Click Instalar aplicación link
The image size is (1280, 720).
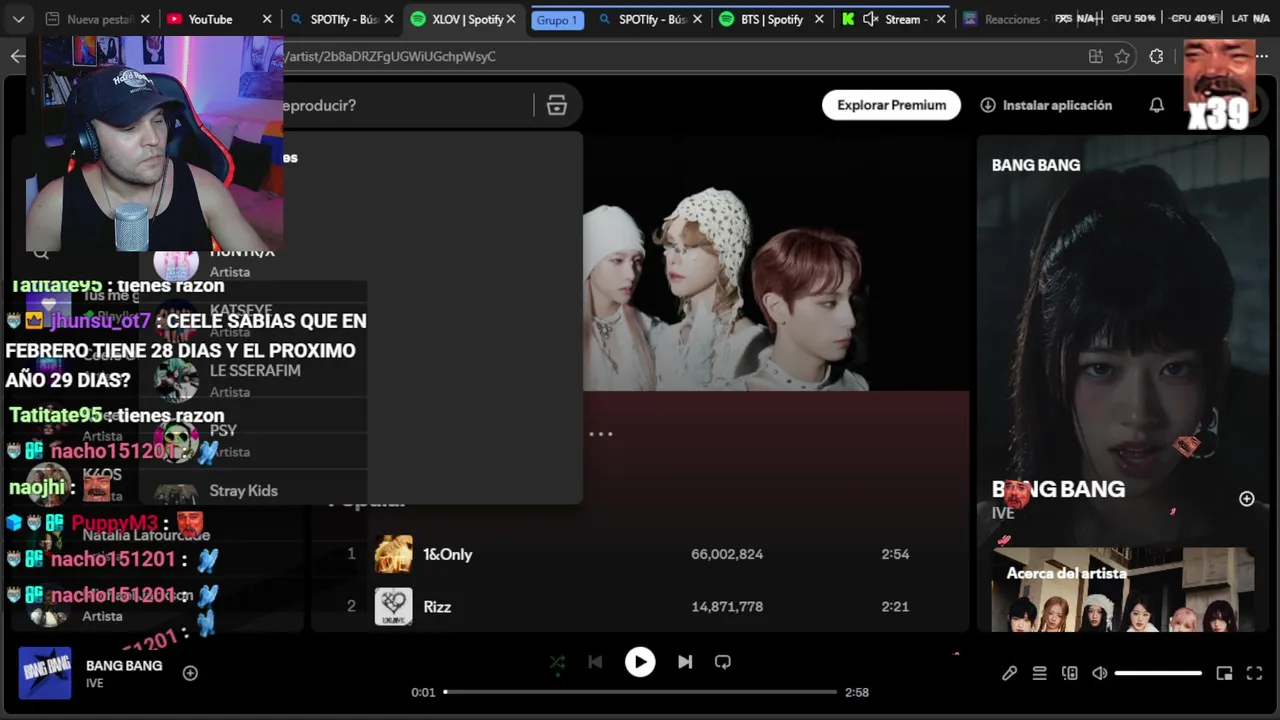(1046, 105)
